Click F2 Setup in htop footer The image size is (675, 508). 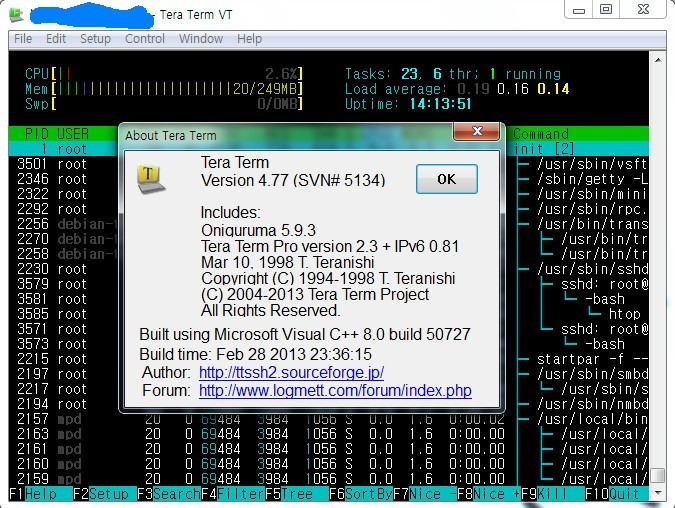pyautogui.click(x=105, y=494)
